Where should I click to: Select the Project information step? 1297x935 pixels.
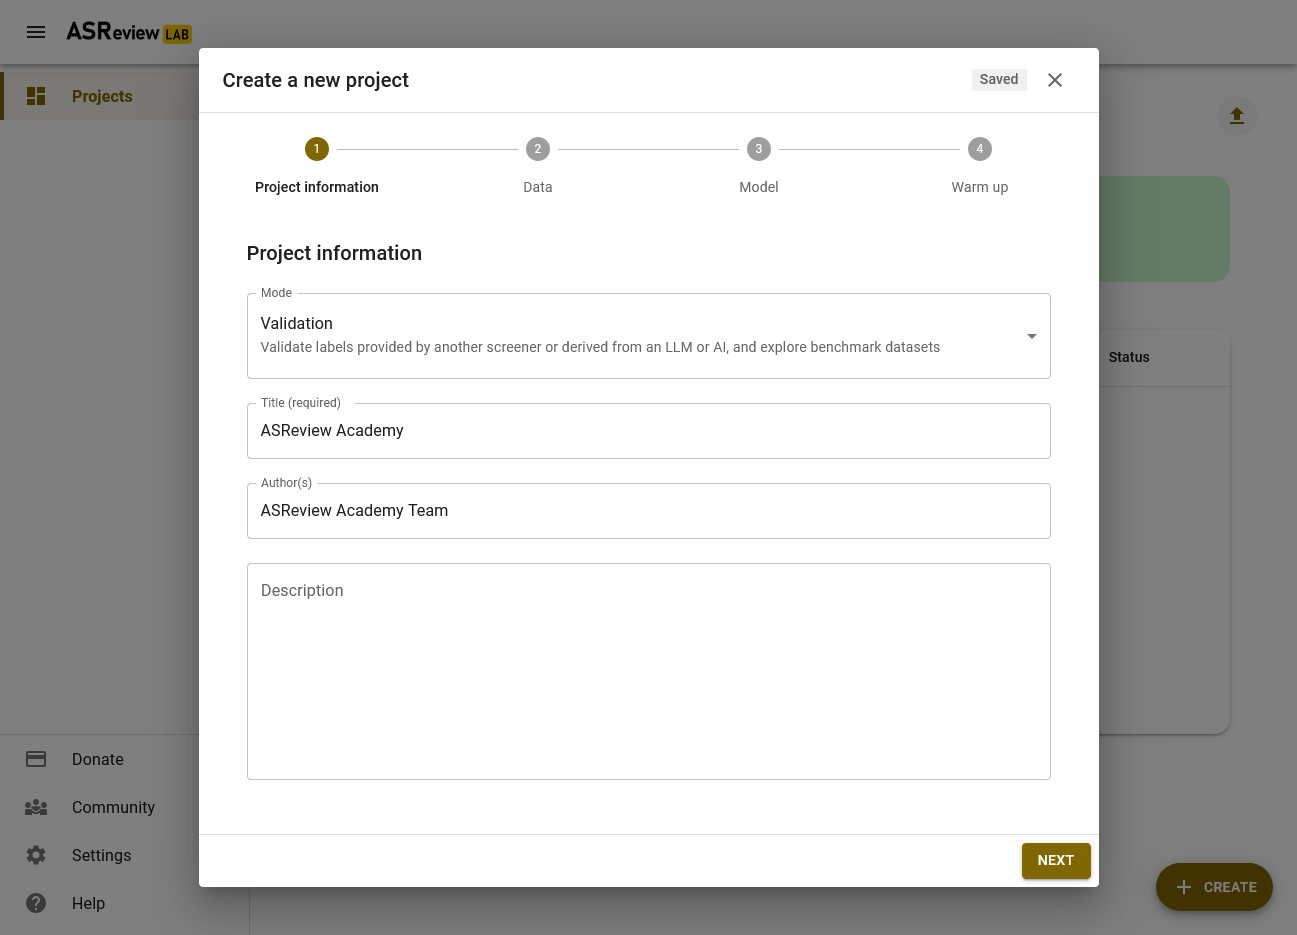click(x=317, y=166)
